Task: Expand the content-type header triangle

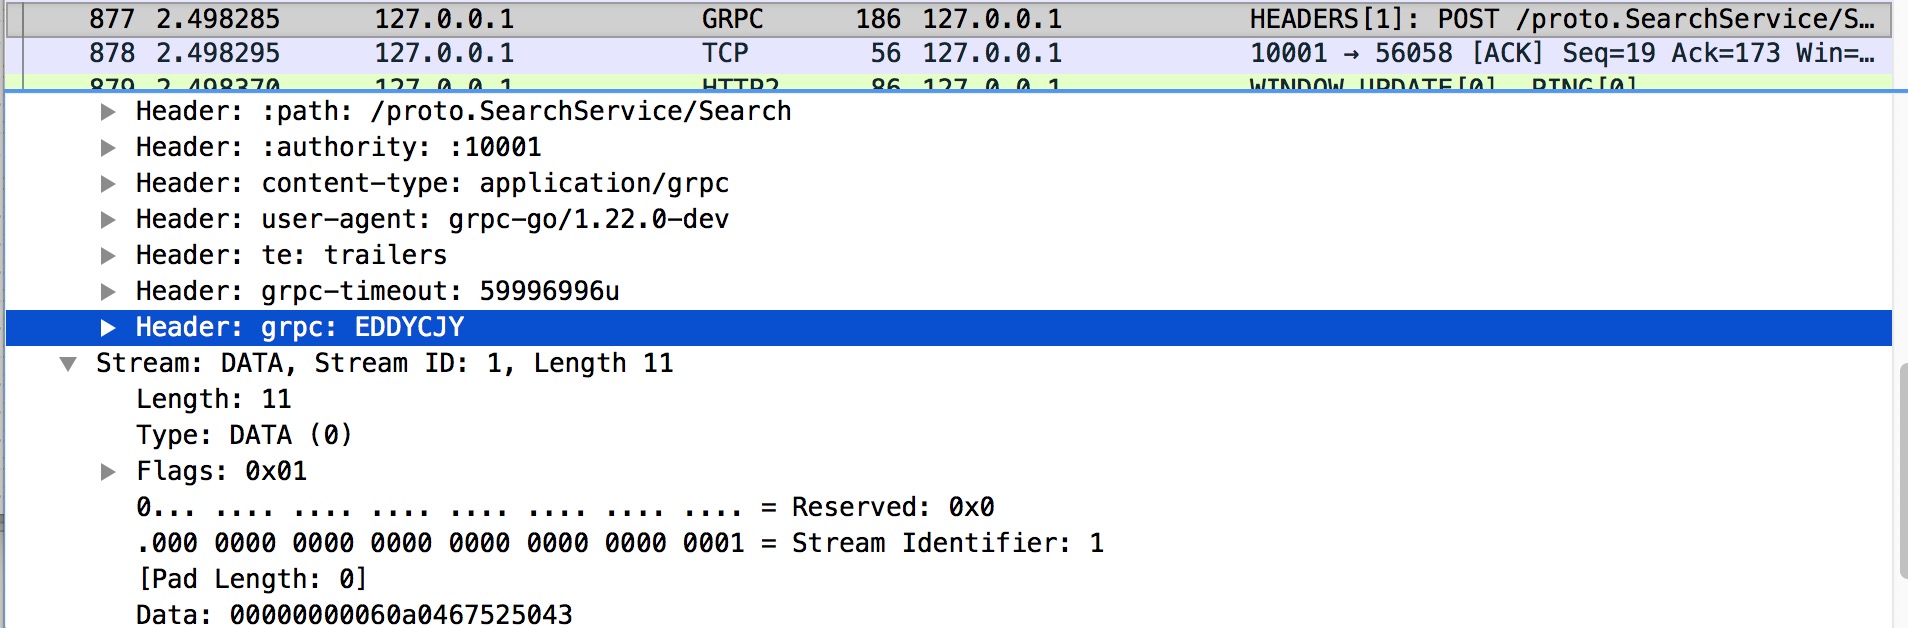Action: 108,184
